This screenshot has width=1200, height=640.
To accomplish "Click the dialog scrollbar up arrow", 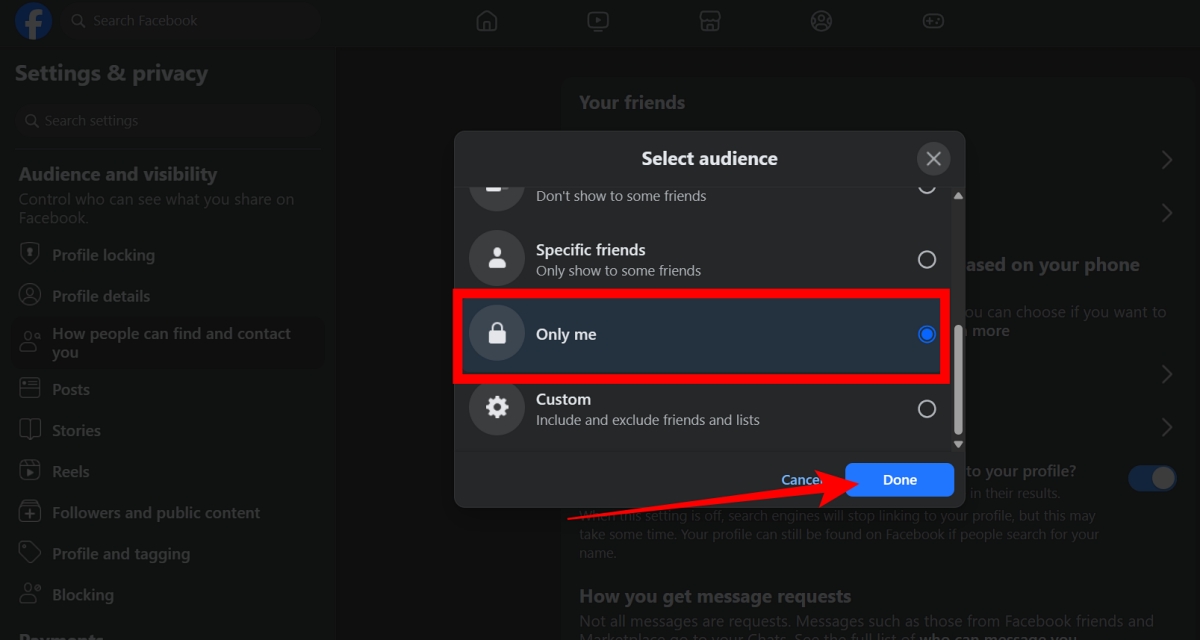I will coord(958,196).
